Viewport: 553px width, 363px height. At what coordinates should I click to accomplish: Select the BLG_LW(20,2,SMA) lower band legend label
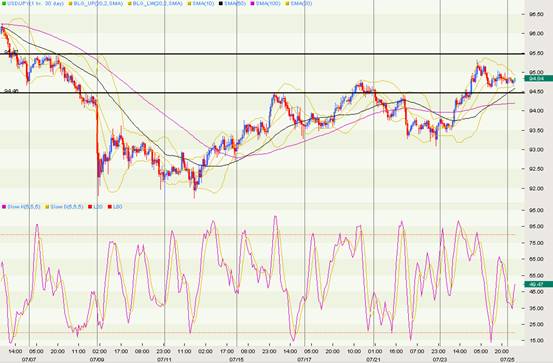coord(158,4)
